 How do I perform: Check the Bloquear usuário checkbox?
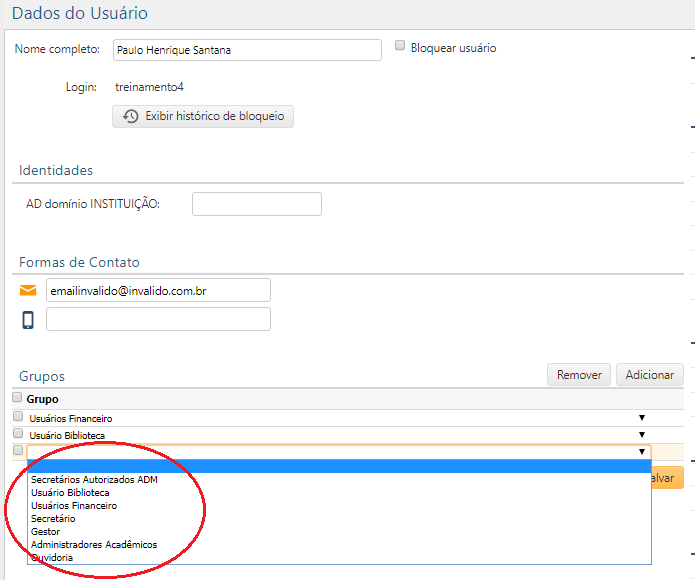point(400,46)
